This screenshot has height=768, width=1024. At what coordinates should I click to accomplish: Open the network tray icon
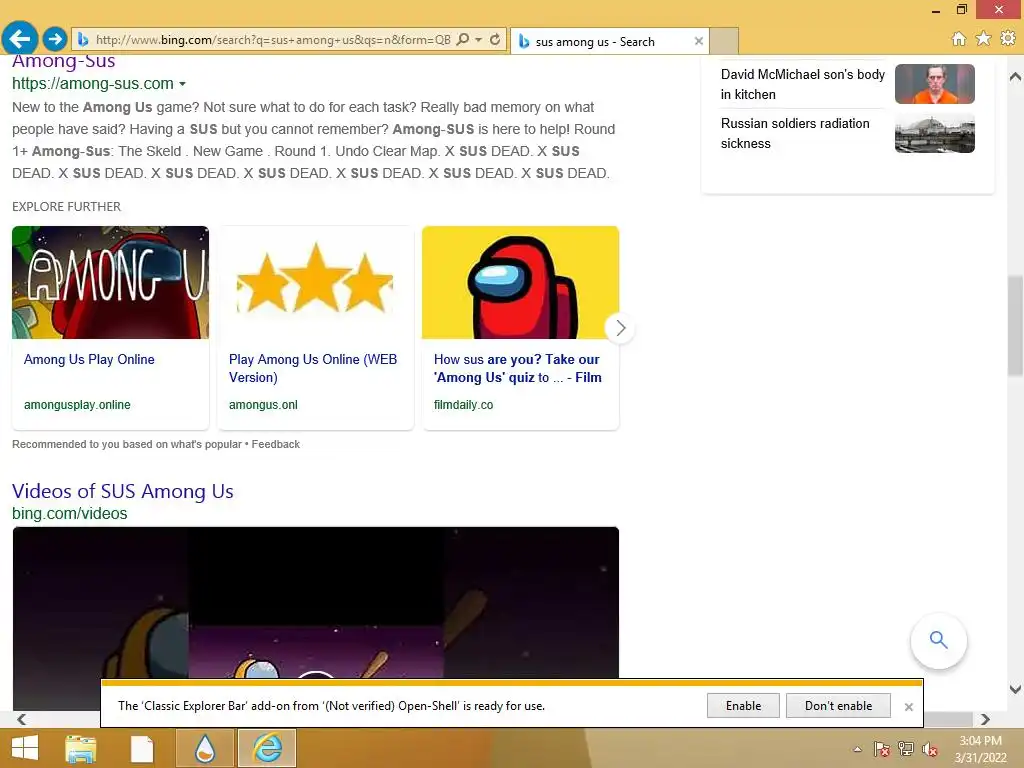click(x=906, y=749)
